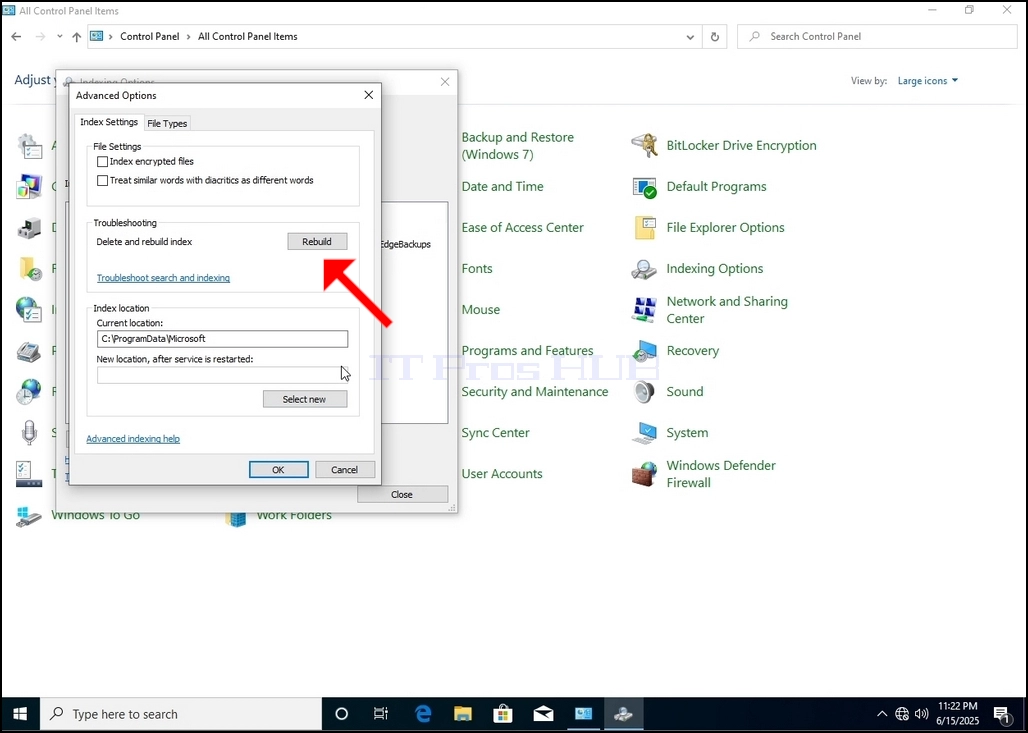Open Troubleshoot search and indexing link
Viewport: 1028px width, 733px height.
tap(163, 278)
